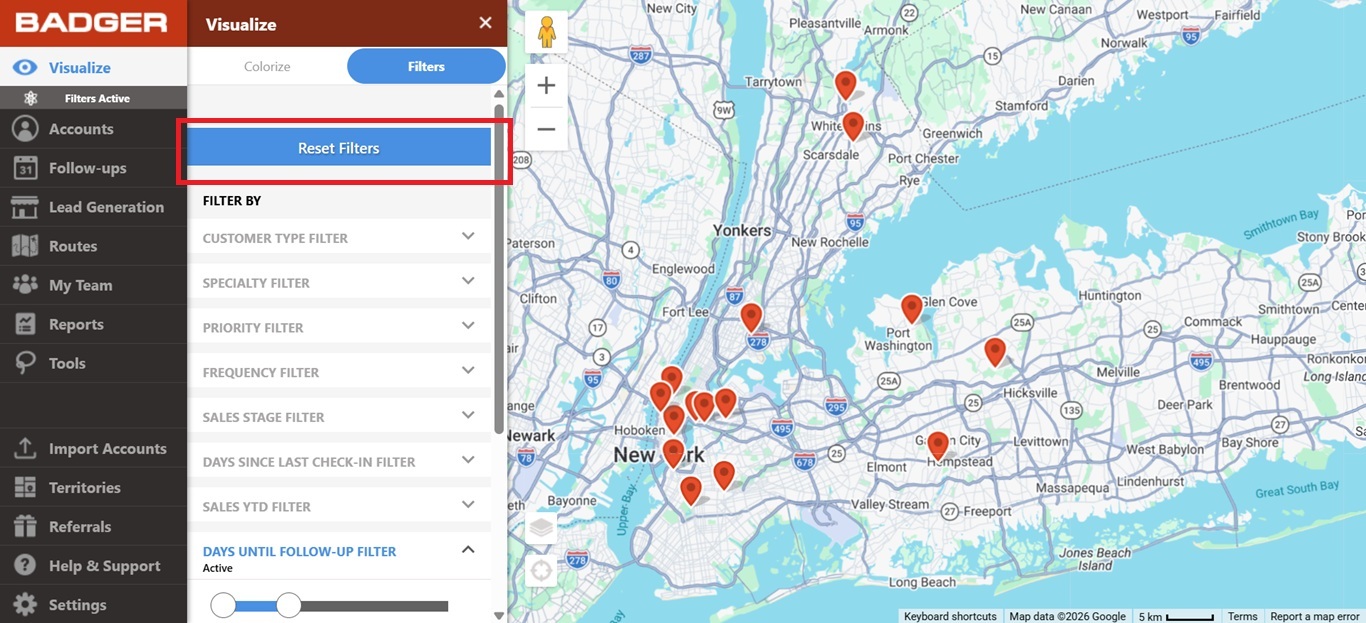Switch to the Colorize tab

coord(267,66)
